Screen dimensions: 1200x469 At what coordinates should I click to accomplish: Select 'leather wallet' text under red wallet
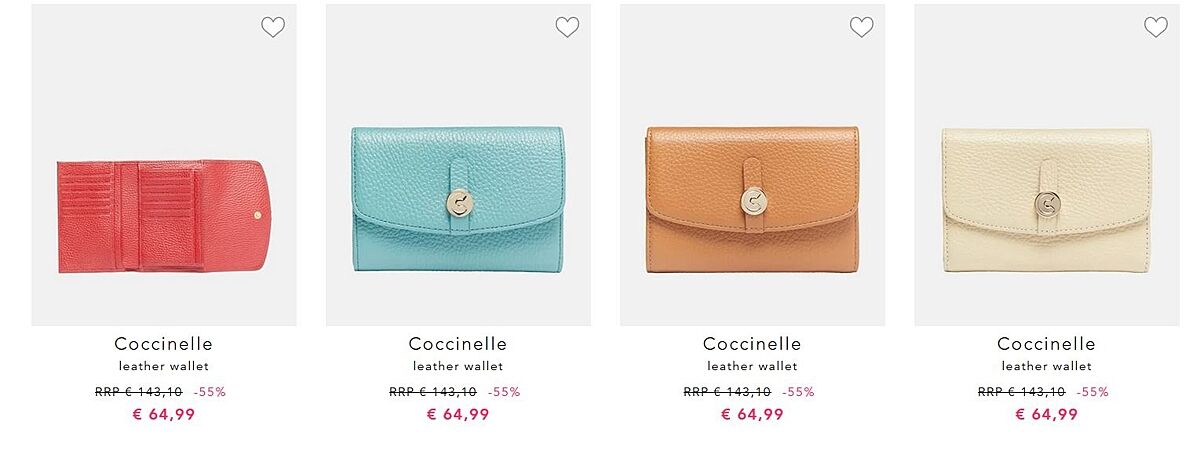tap(164, 367)
